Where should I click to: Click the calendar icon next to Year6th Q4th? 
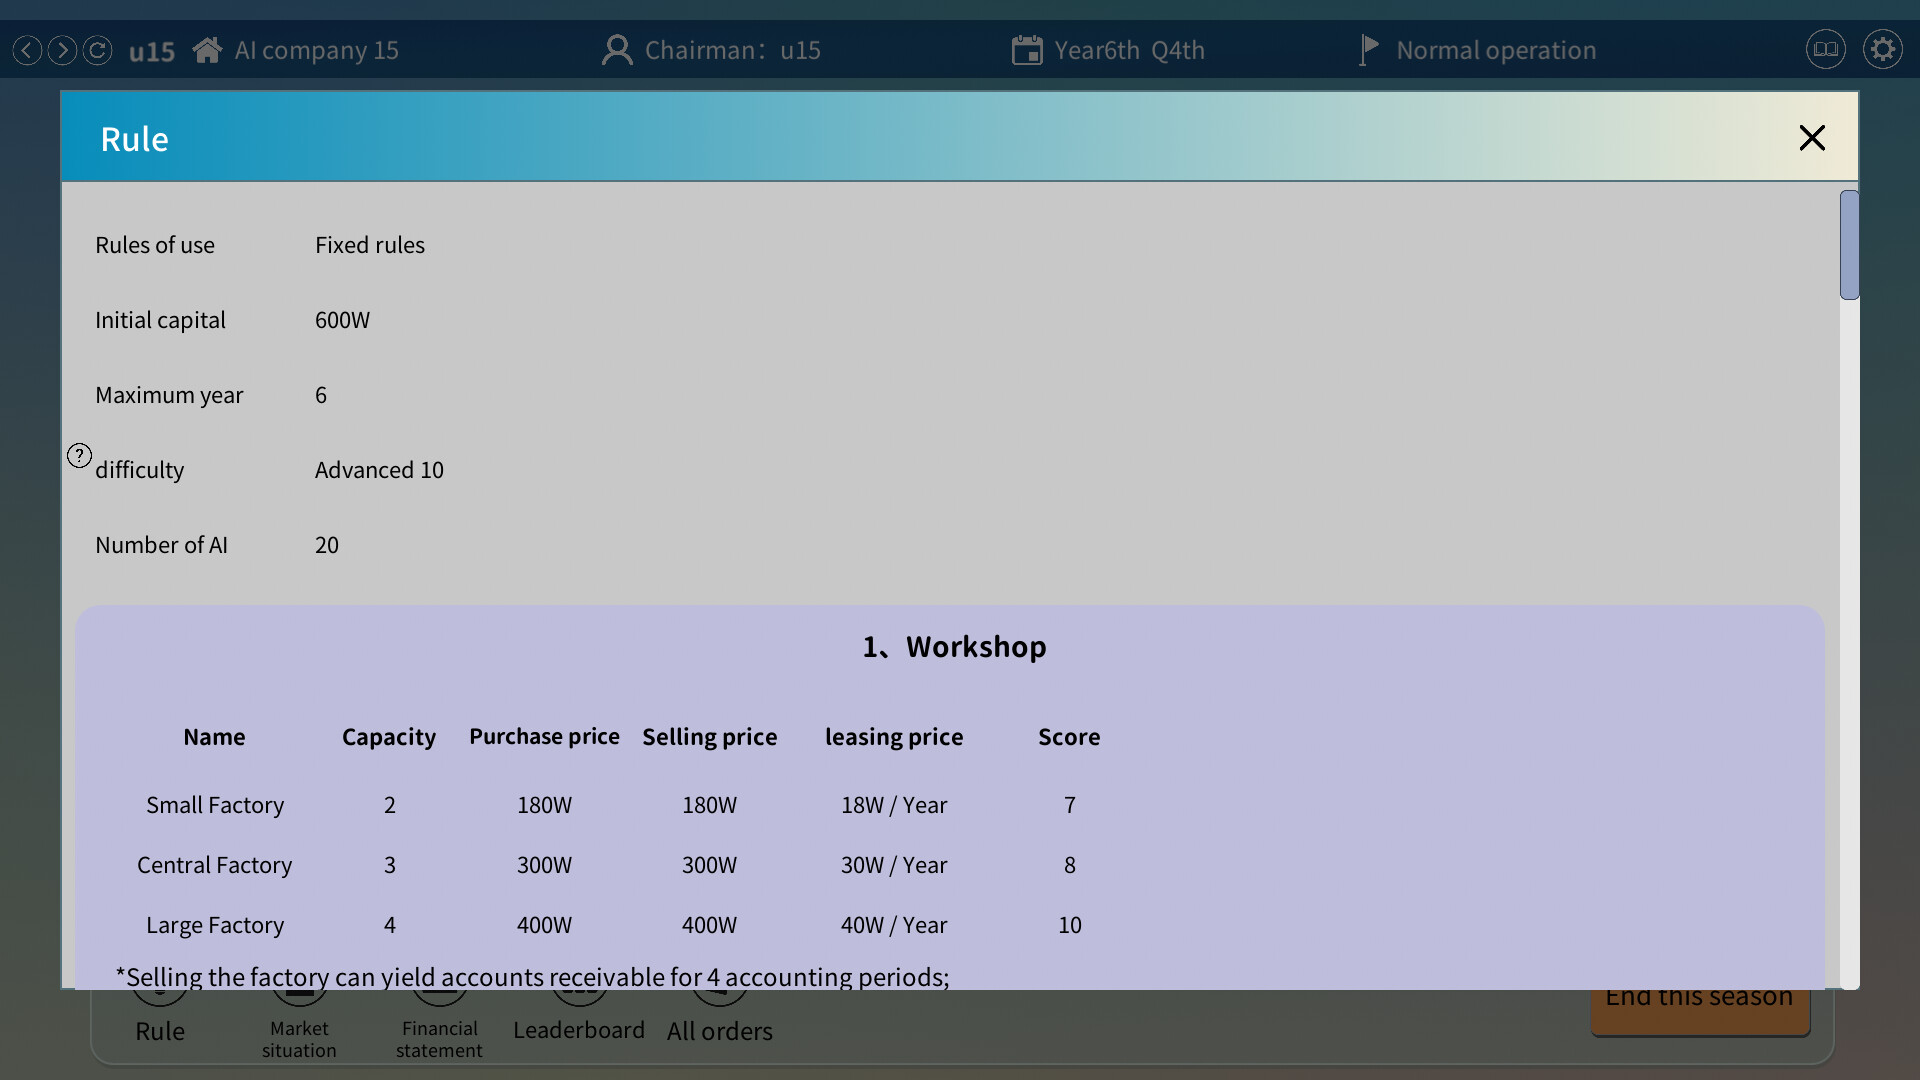(1027, 49)
